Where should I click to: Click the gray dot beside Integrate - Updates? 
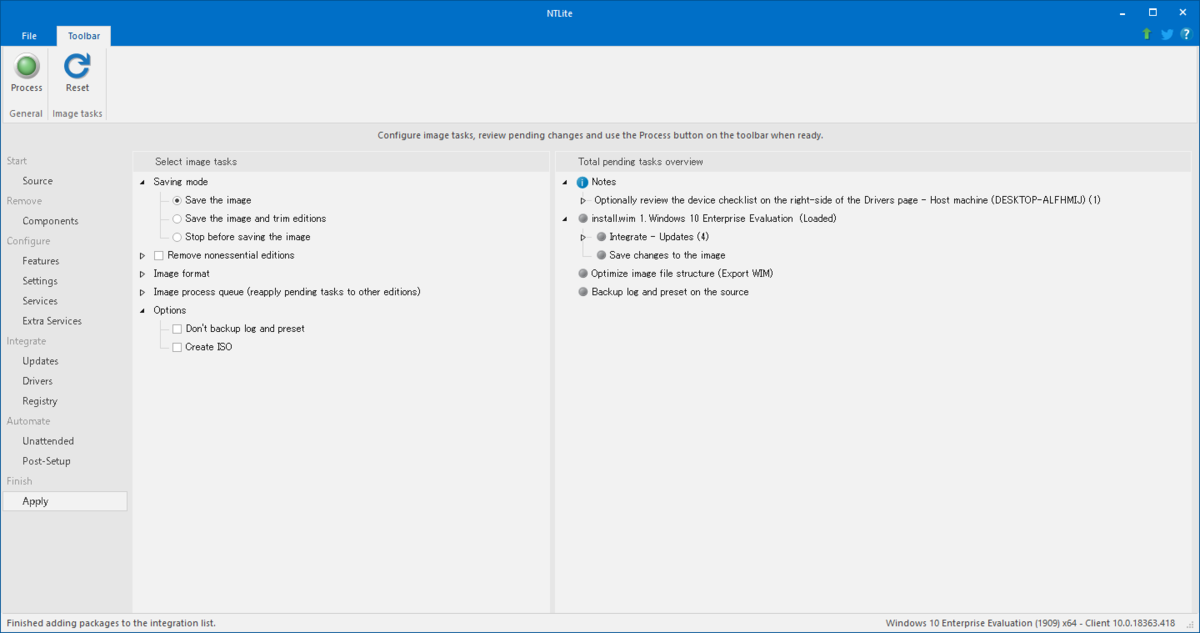(601, 237)
